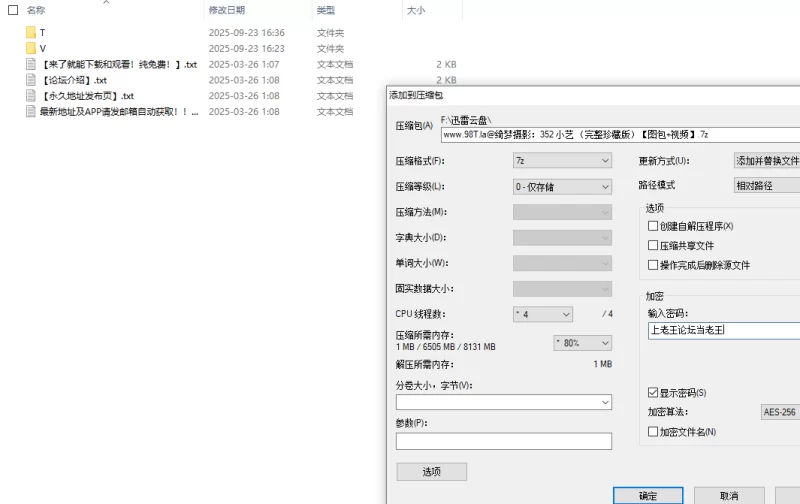Click the 【来了就能下载和观看】.txt file icon
This screenshot has width=800, height=504.
[31, 64]
